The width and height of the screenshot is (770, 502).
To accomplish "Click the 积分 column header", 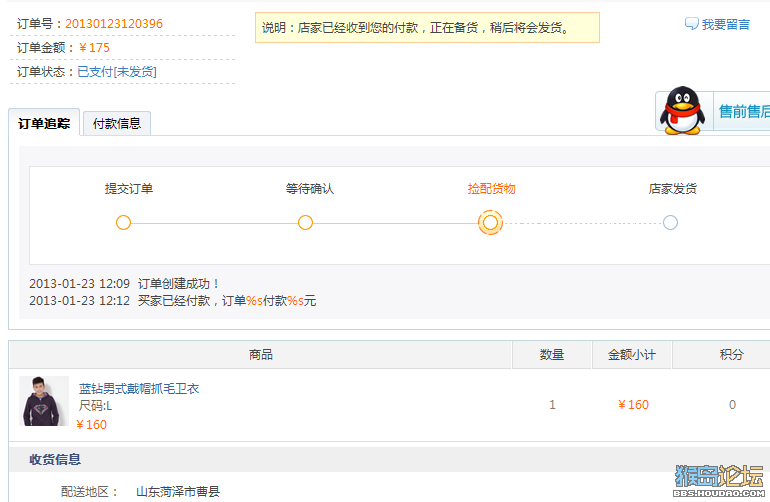I will (x=732, y=355).
